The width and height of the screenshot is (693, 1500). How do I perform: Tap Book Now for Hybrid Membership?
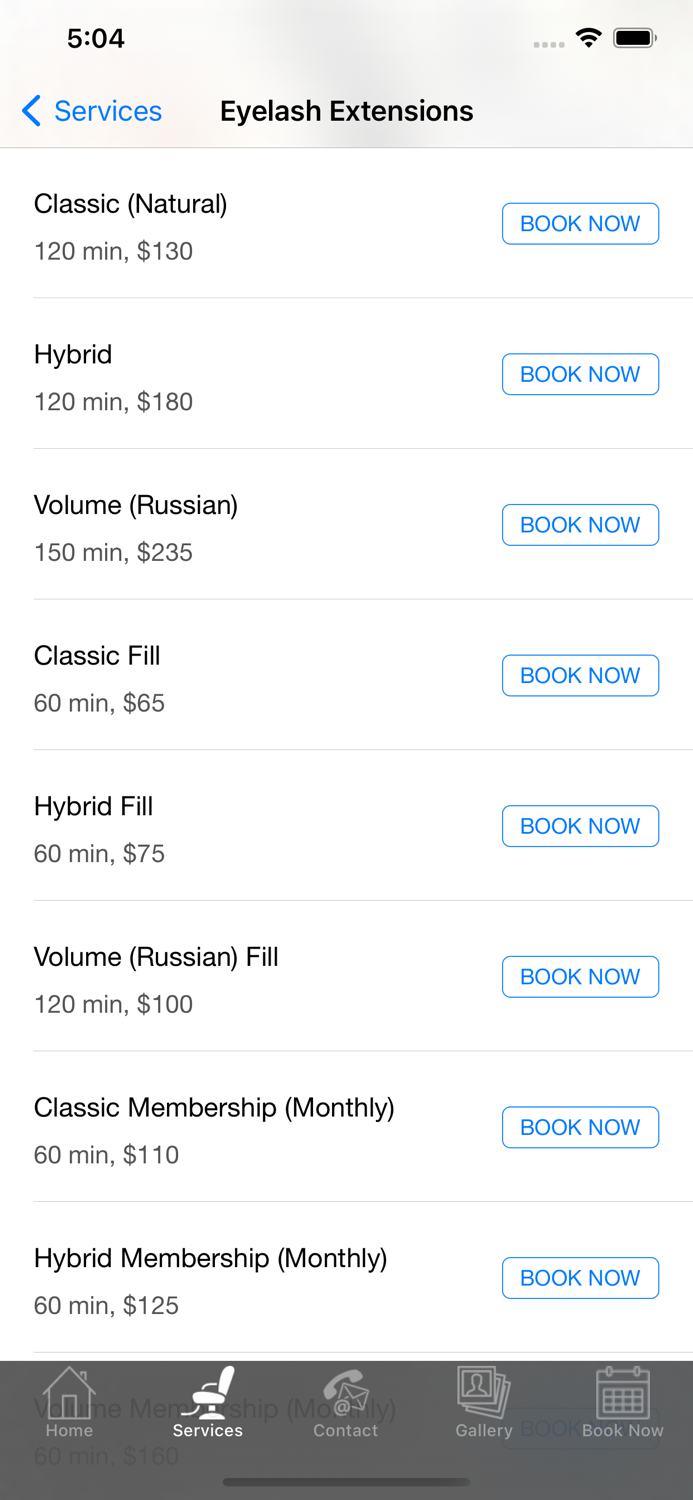tap(580, 1278)
